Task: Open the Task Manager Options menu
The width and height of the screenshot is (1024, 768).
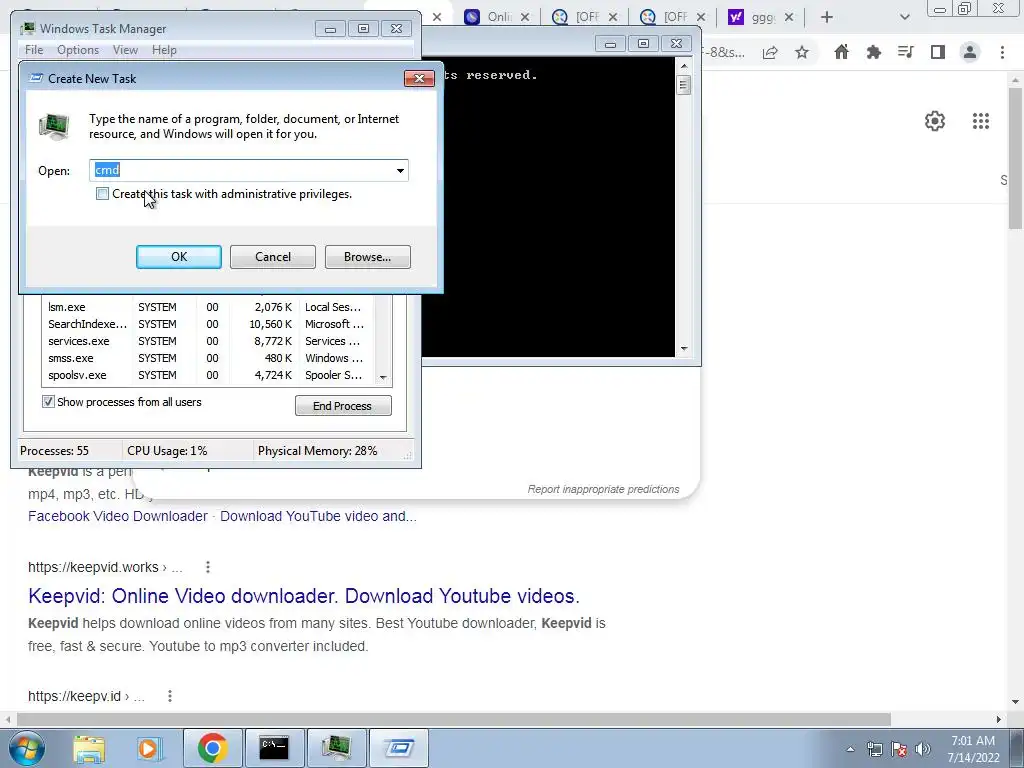Action: pyautogui.click(x=78, y=50)
